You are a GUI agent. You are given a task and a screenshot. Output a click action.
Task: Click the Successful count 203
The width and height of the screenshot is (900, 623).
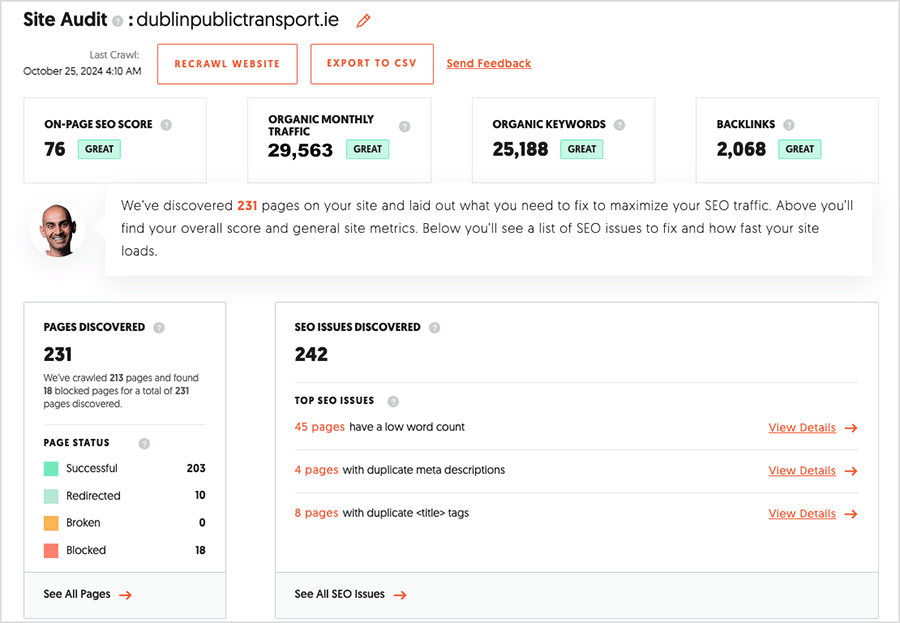tap(196, 469)
